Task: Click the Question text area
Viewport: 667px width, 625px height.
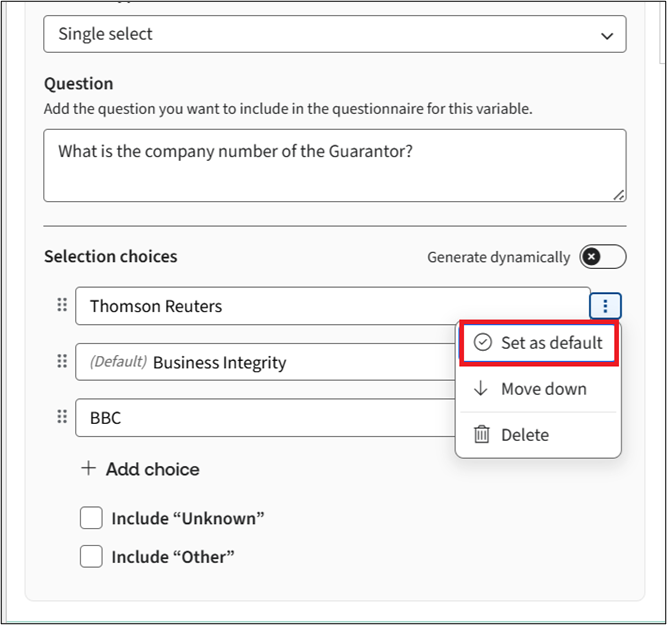Action: click(334, 164)
